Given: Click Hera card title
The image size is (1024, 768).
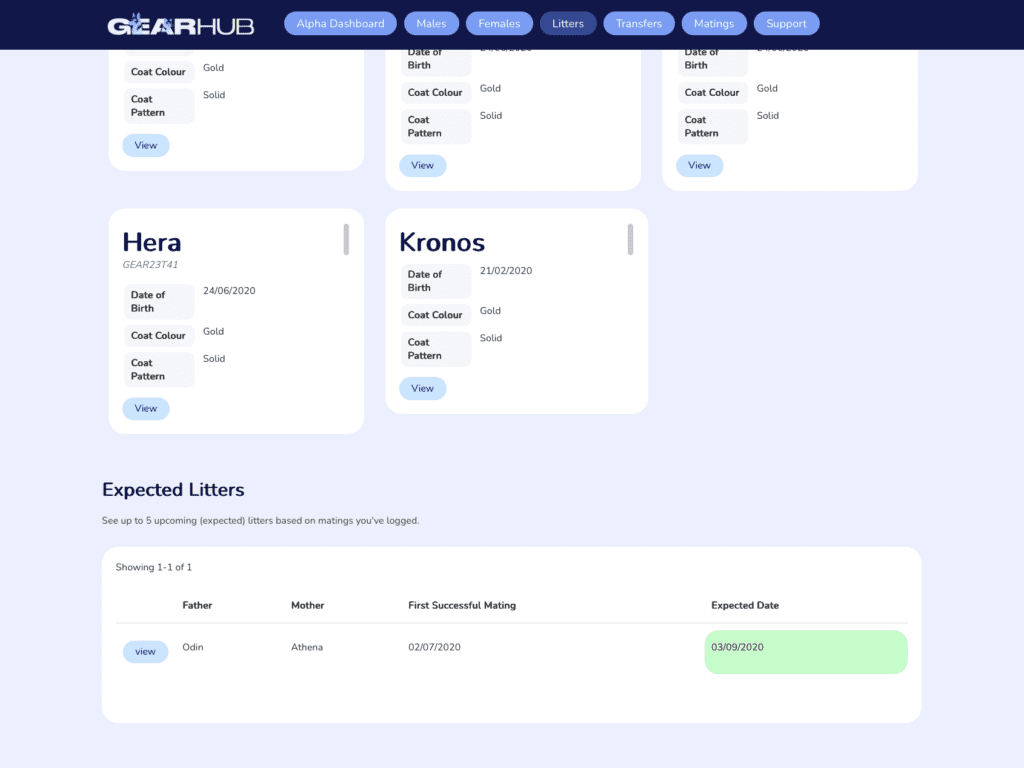Looking at the screenshot, I should click(x=152, y=242).
